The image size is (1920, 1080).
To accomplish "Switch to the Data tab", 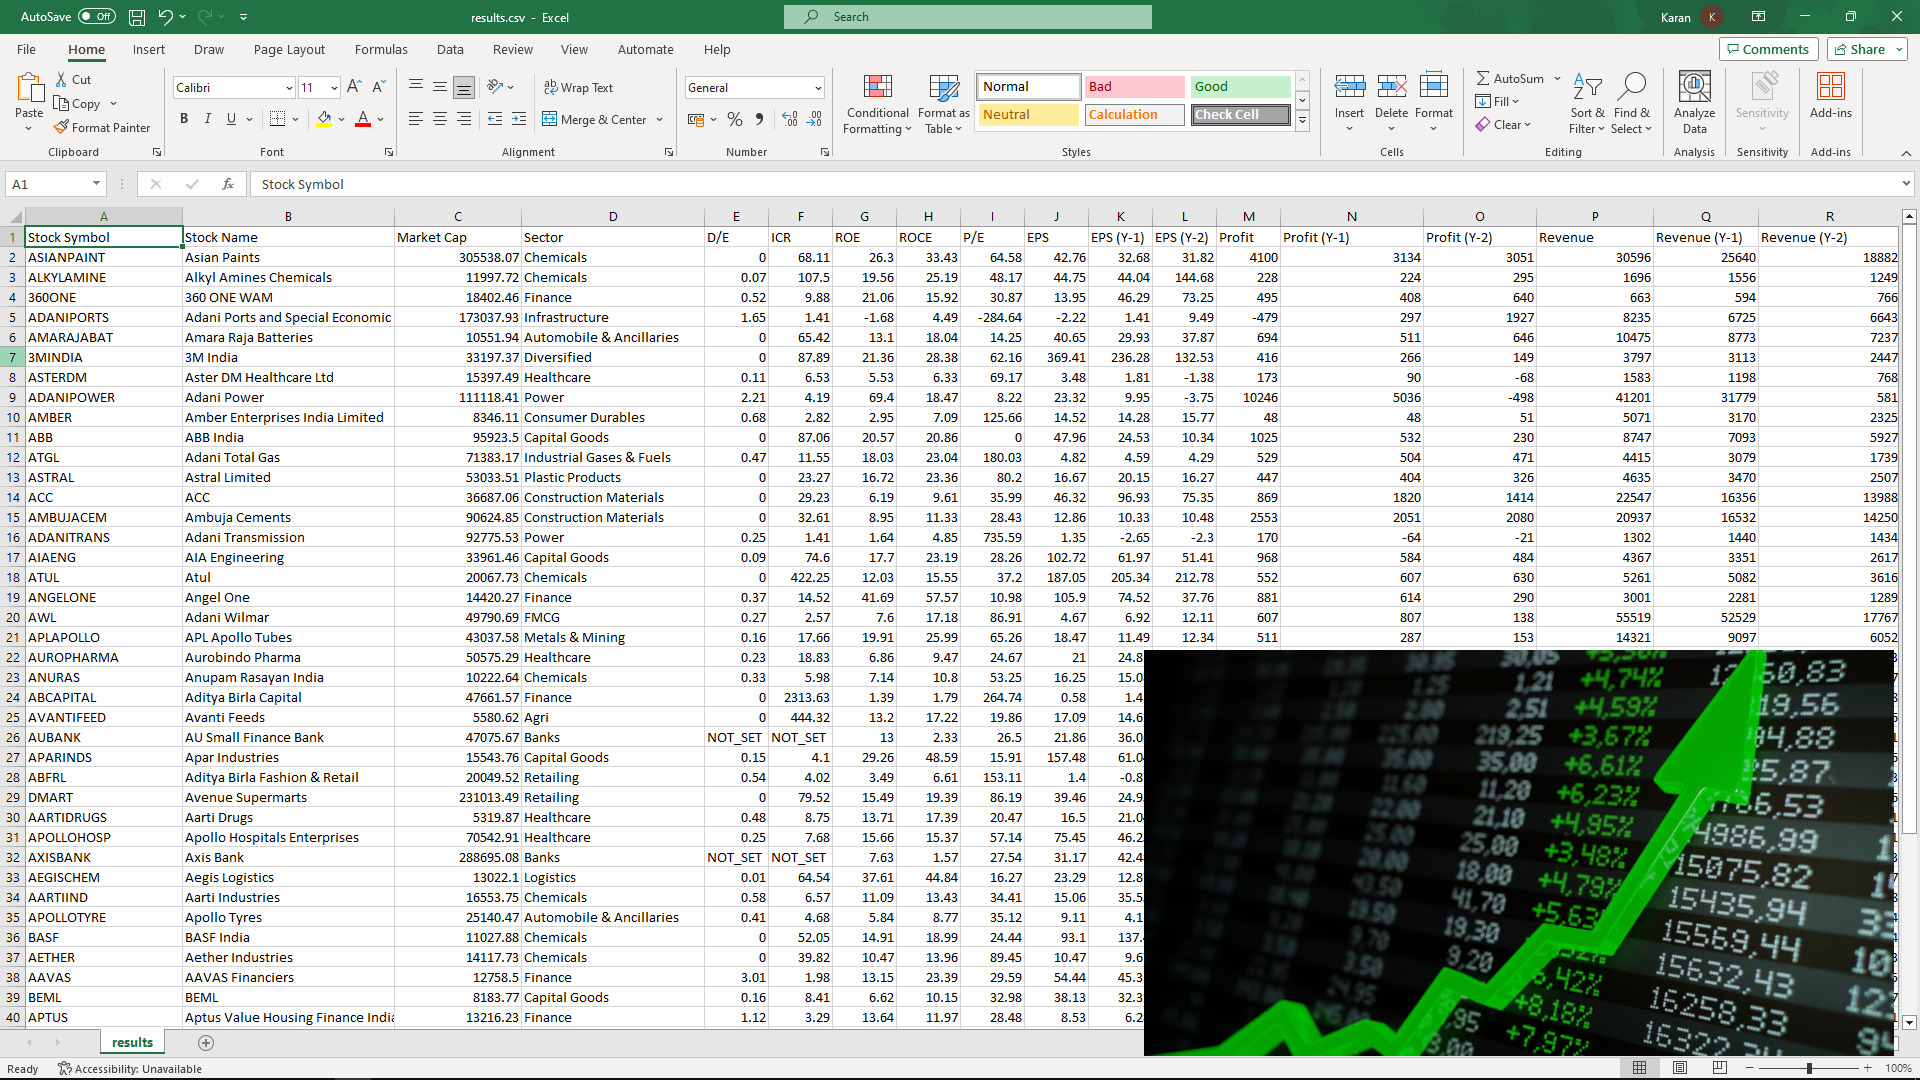I will [x=450, y=49].
